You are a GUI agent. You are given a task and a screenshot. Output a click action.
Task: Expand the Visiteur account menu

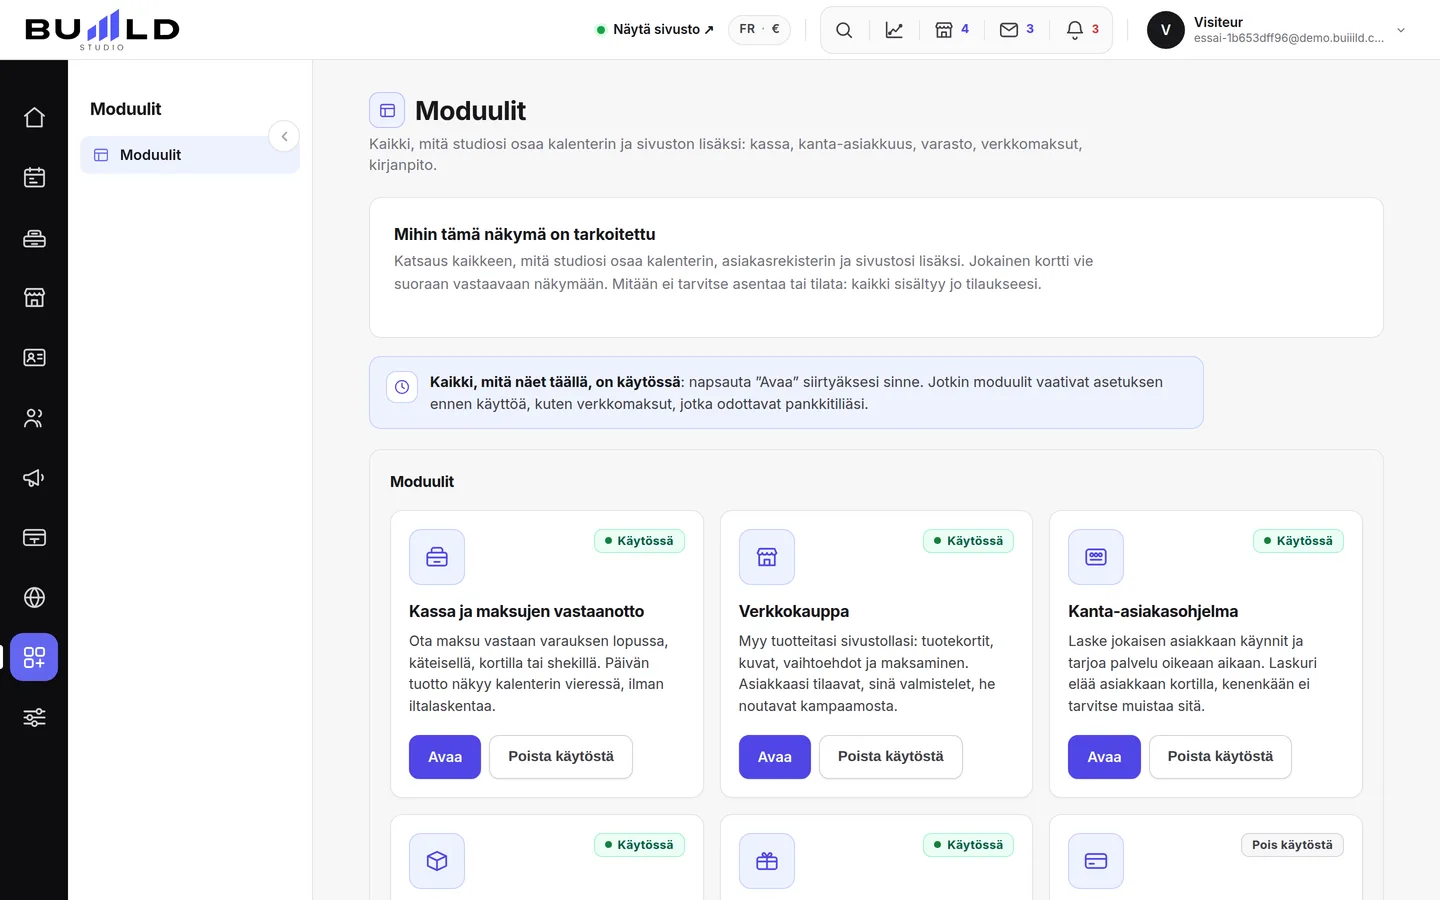1401,30
